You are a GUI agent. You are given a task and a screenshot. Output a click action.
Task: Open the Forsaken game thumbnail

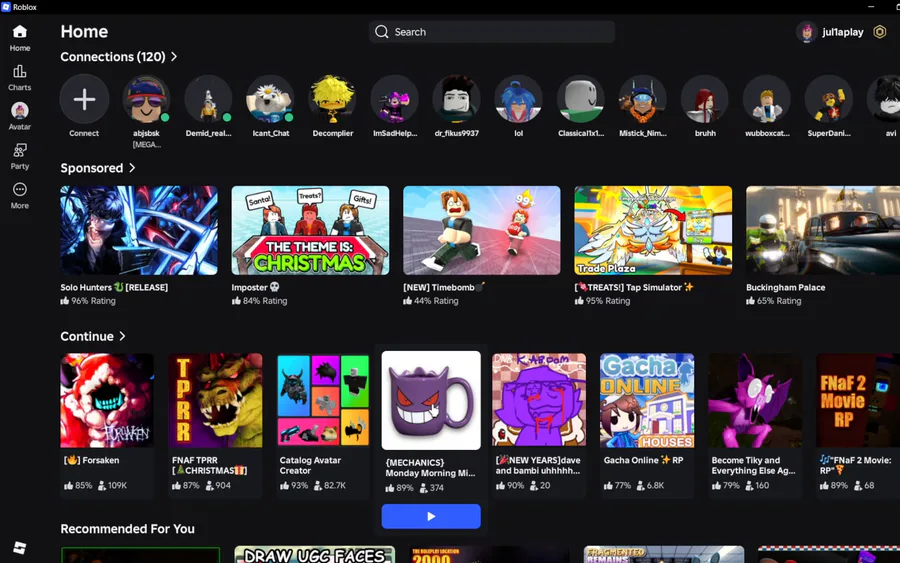pyautogui.click(x=107, y=400)
